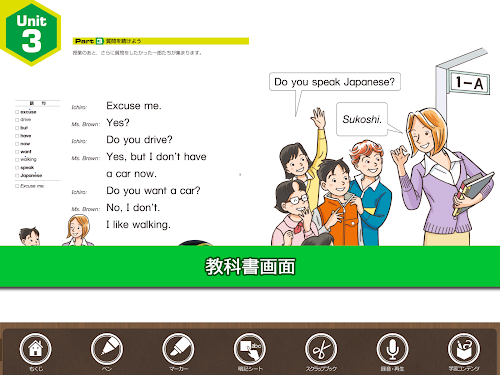
Task: Click the 'Sukoshi.' speech bubble
Action: [362, 119]
